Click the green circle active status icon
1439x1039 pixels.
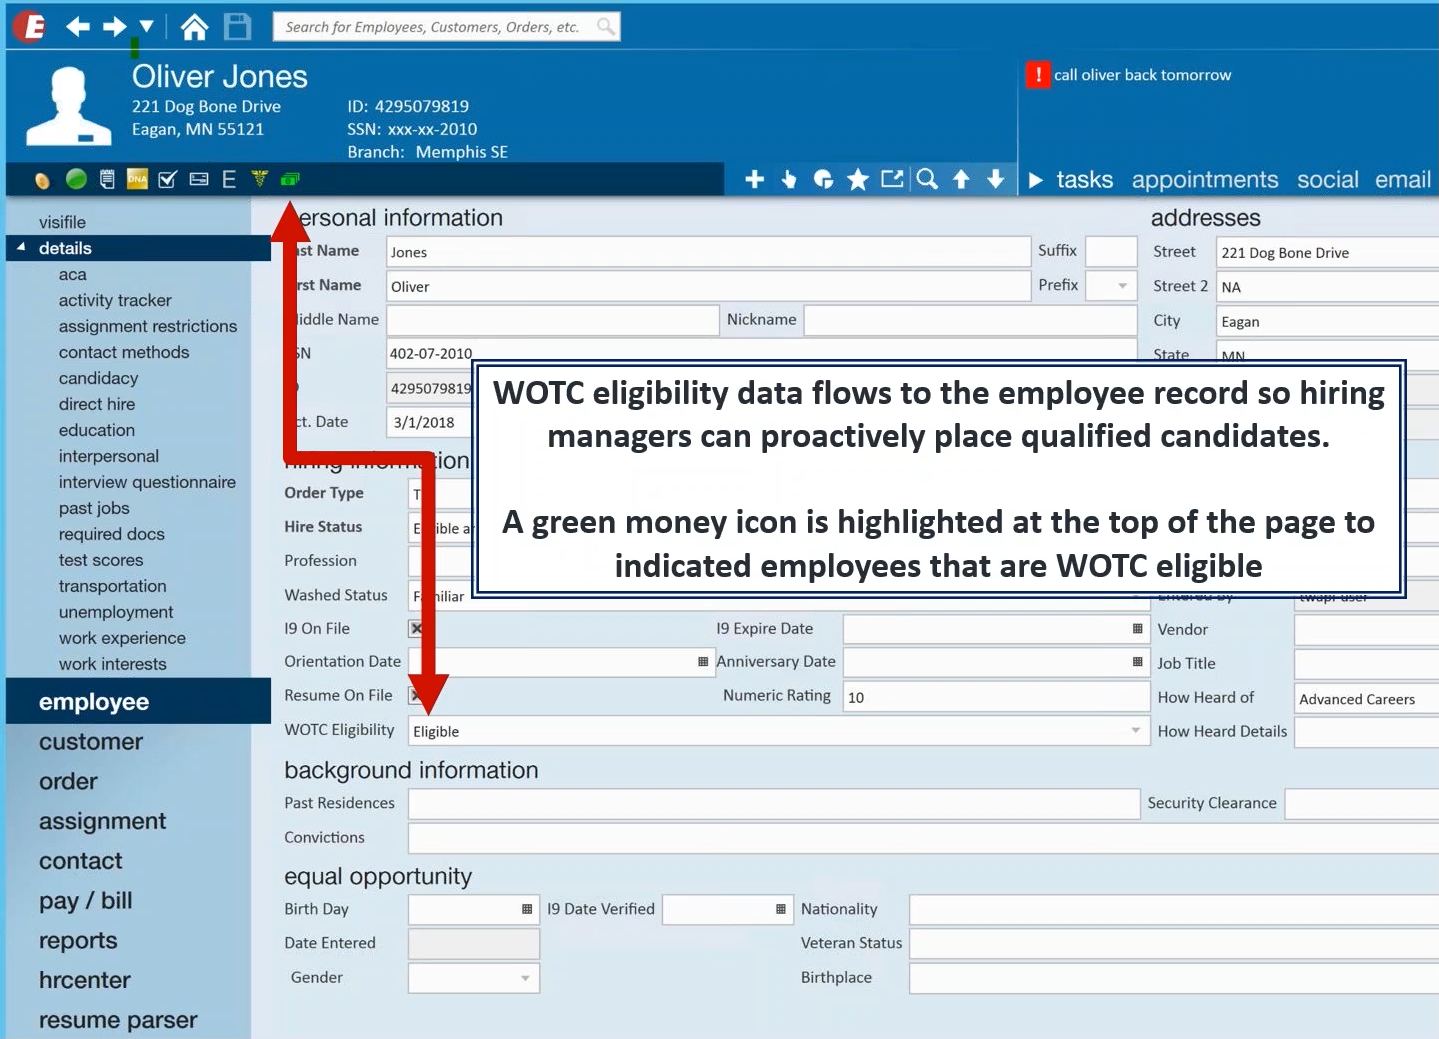pos(76,178)
